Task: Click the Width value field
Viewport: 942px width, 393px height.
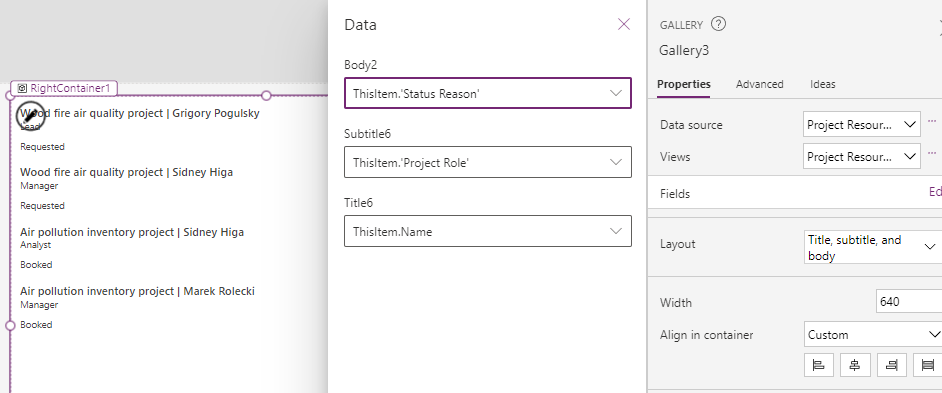Action: [x=909, y=302]
